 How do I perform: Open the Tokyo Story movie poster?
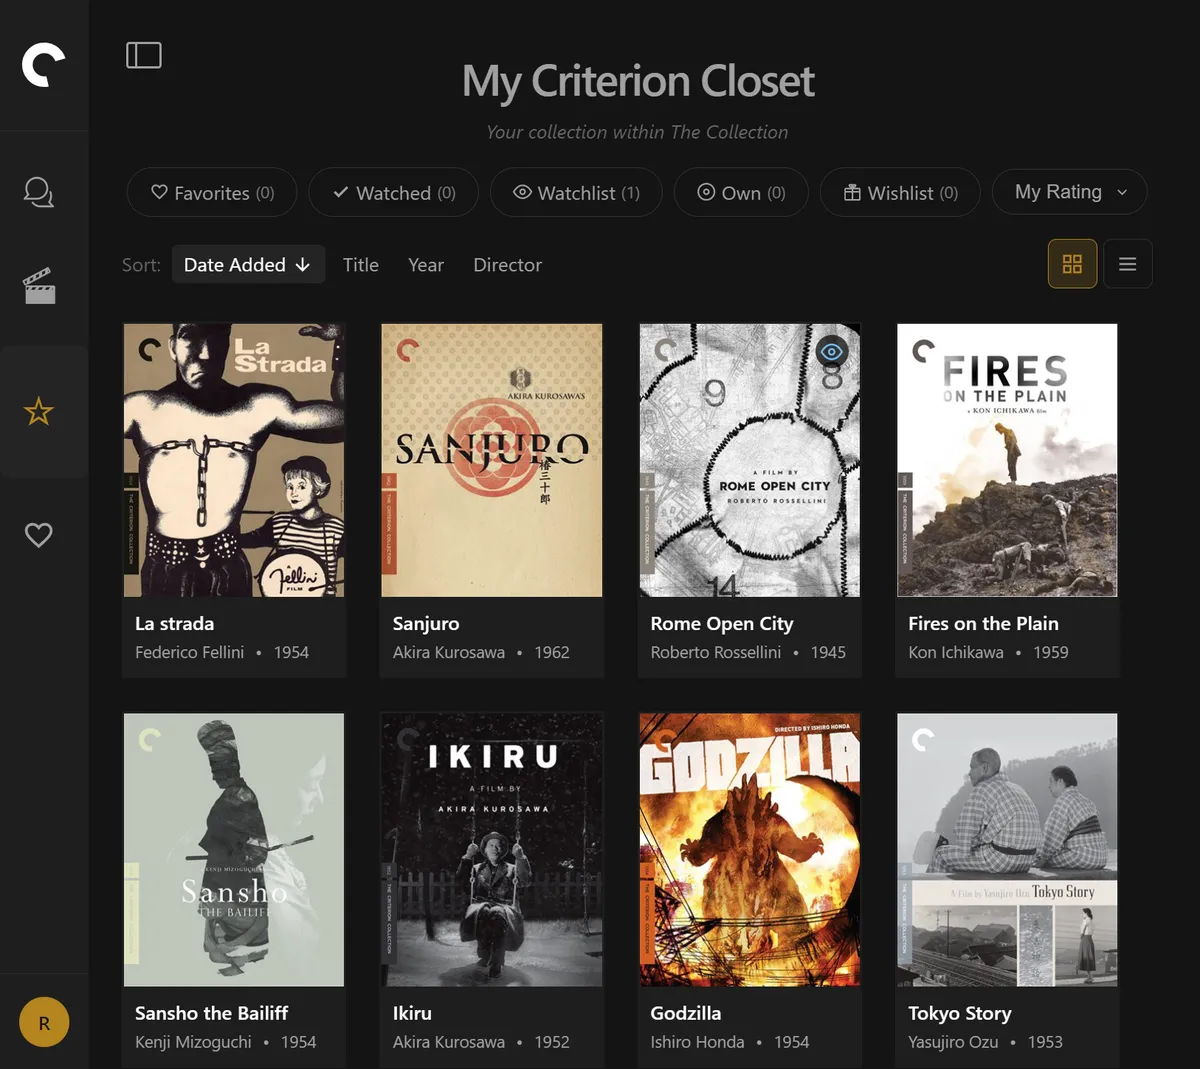(x=1007, y=850)
